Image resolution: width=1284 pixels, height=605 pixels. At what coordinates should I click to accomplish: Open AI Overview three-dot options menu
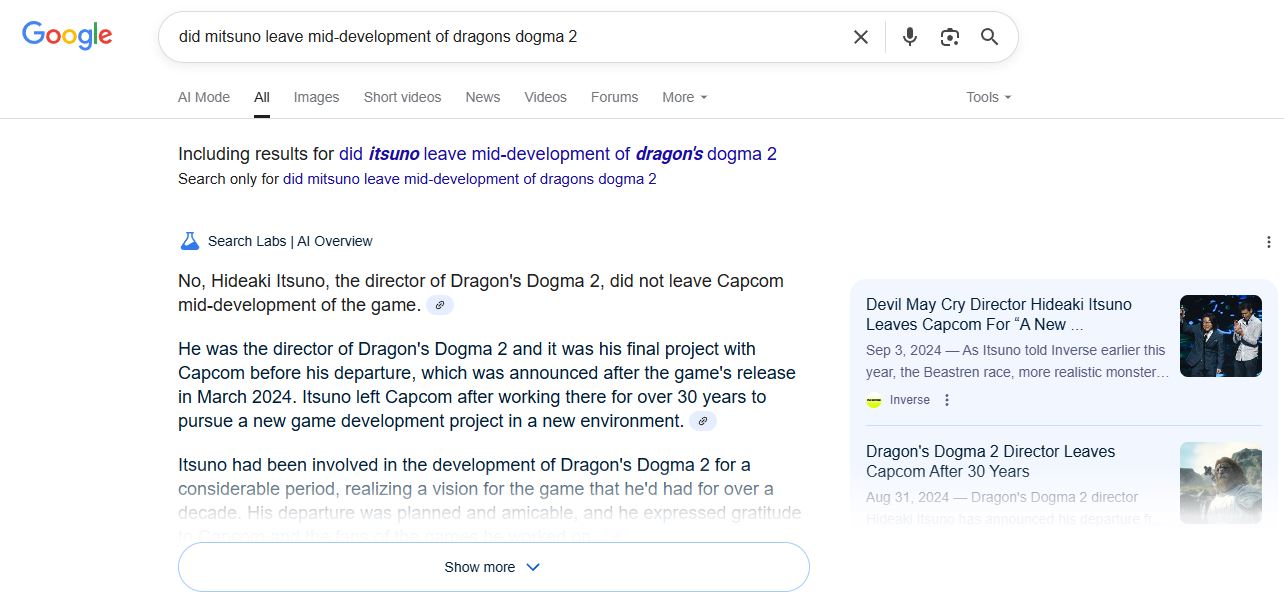click(1268, 242)
